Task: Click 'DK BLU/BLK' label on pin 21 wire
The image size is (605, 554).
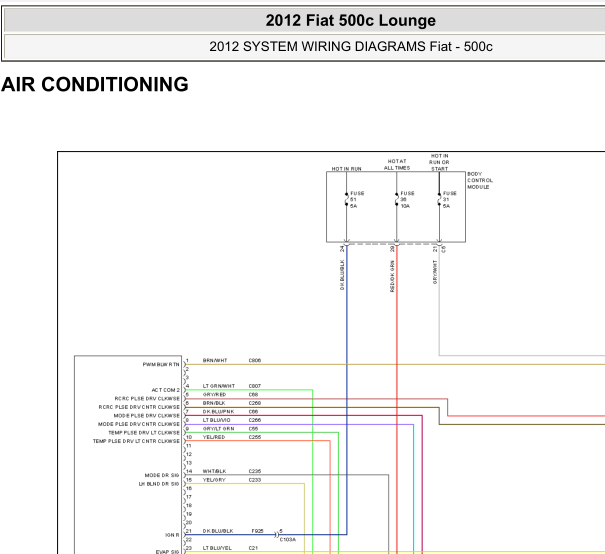Action: pyautogui.click(x=218, y=531)
